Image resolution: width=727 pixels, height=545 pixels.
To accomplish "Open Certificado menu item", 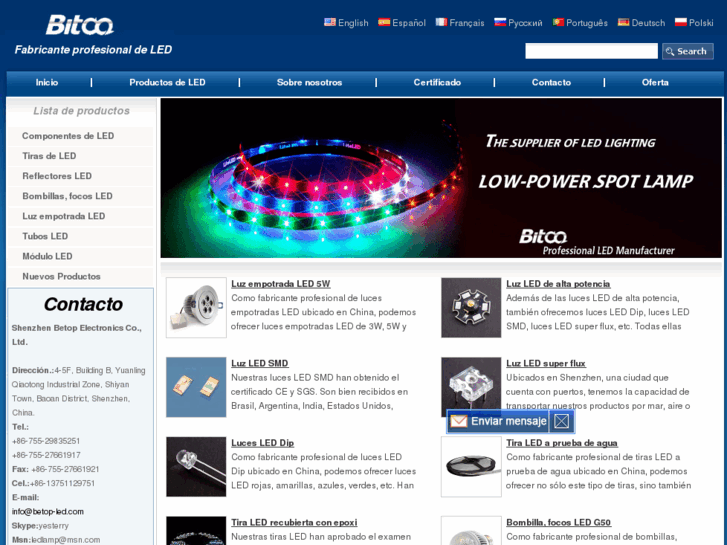I will tap(437, 83).
